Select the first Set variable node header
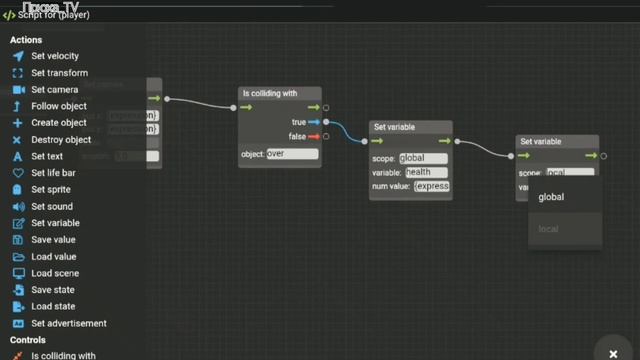Image resolution: width=640 pixels, height=360 pixels. [x=411, y=127]
